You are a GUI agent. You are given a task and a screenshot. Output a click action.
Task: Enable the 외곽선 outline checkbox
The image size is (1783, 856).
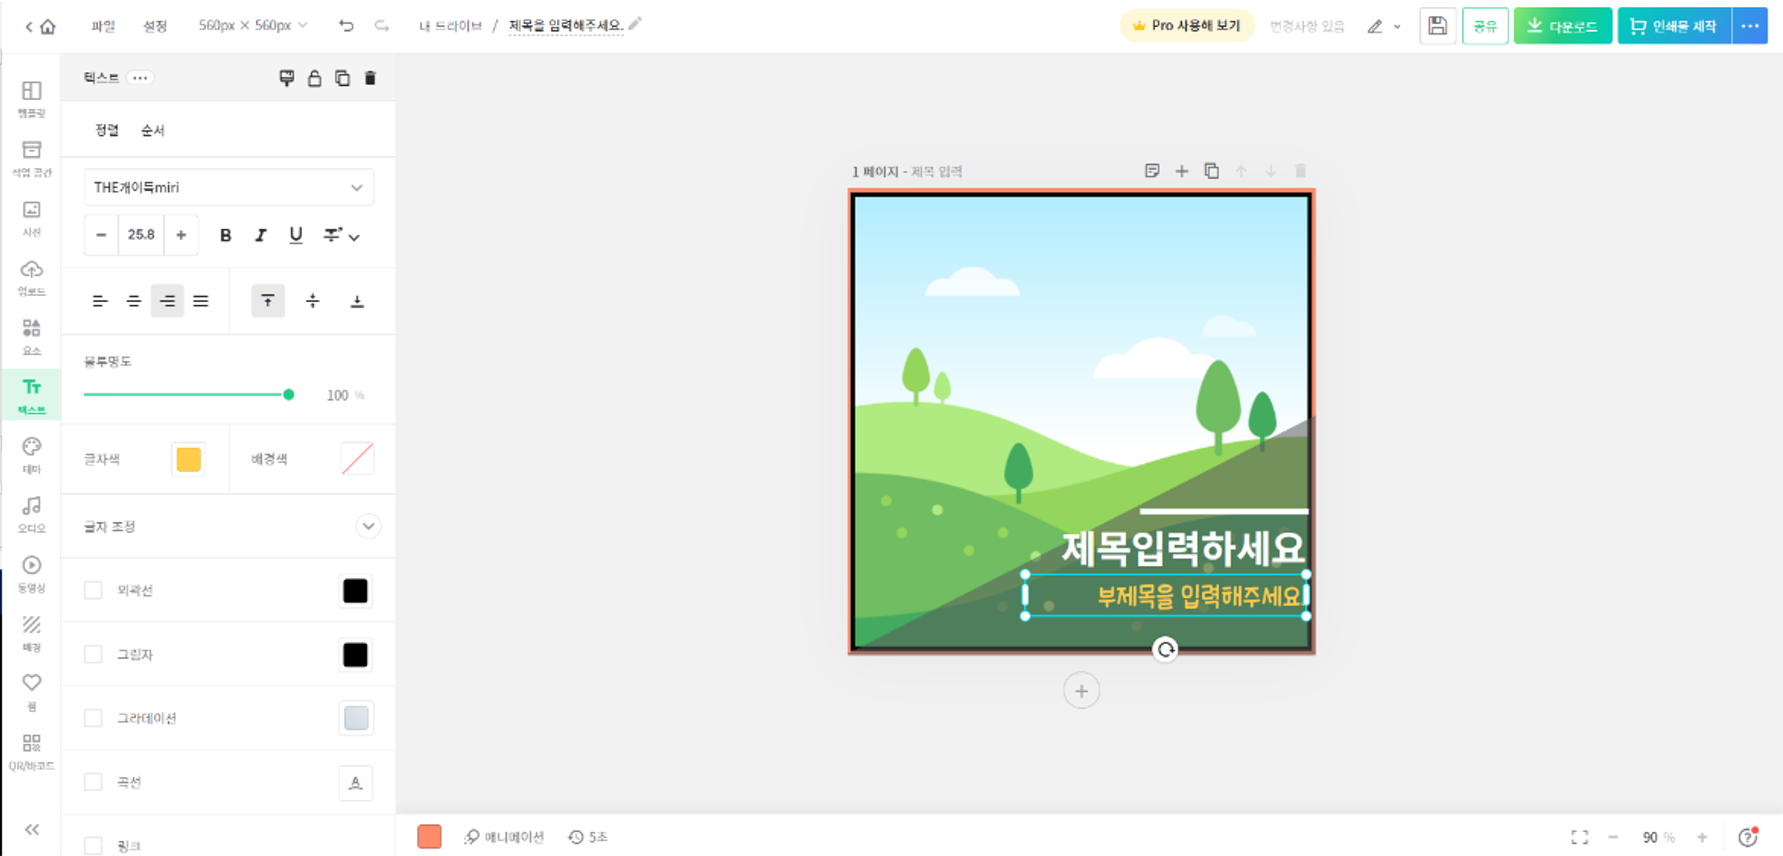click(93, 591)
